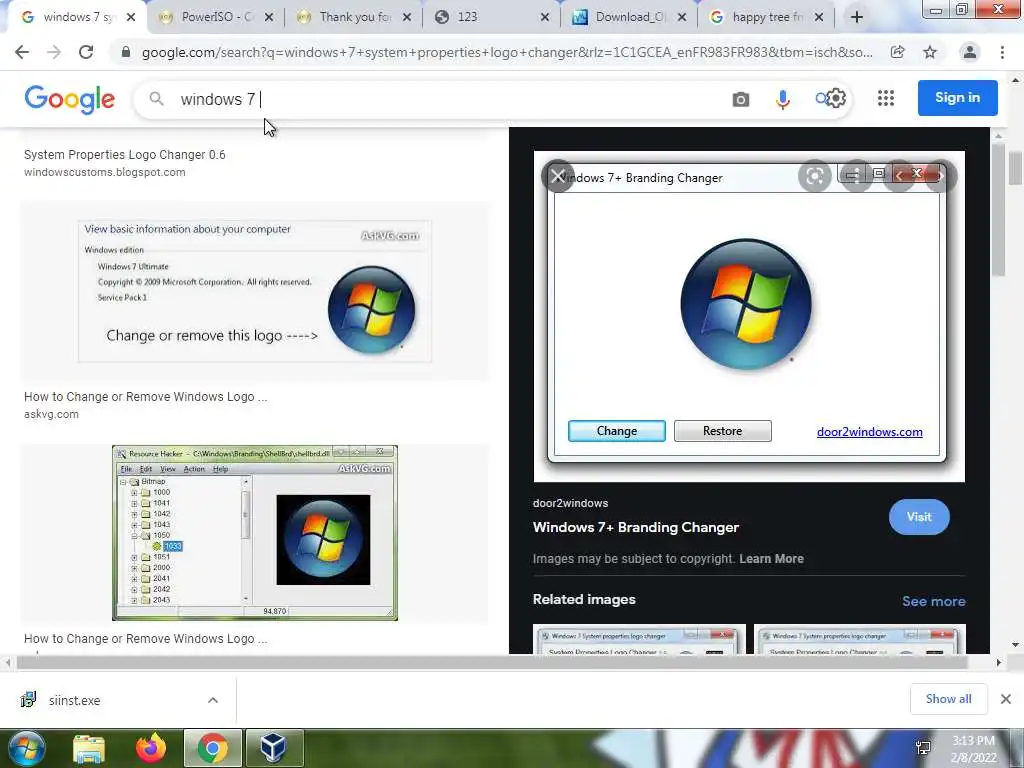Close the PowerISO tab

(269, 18)
